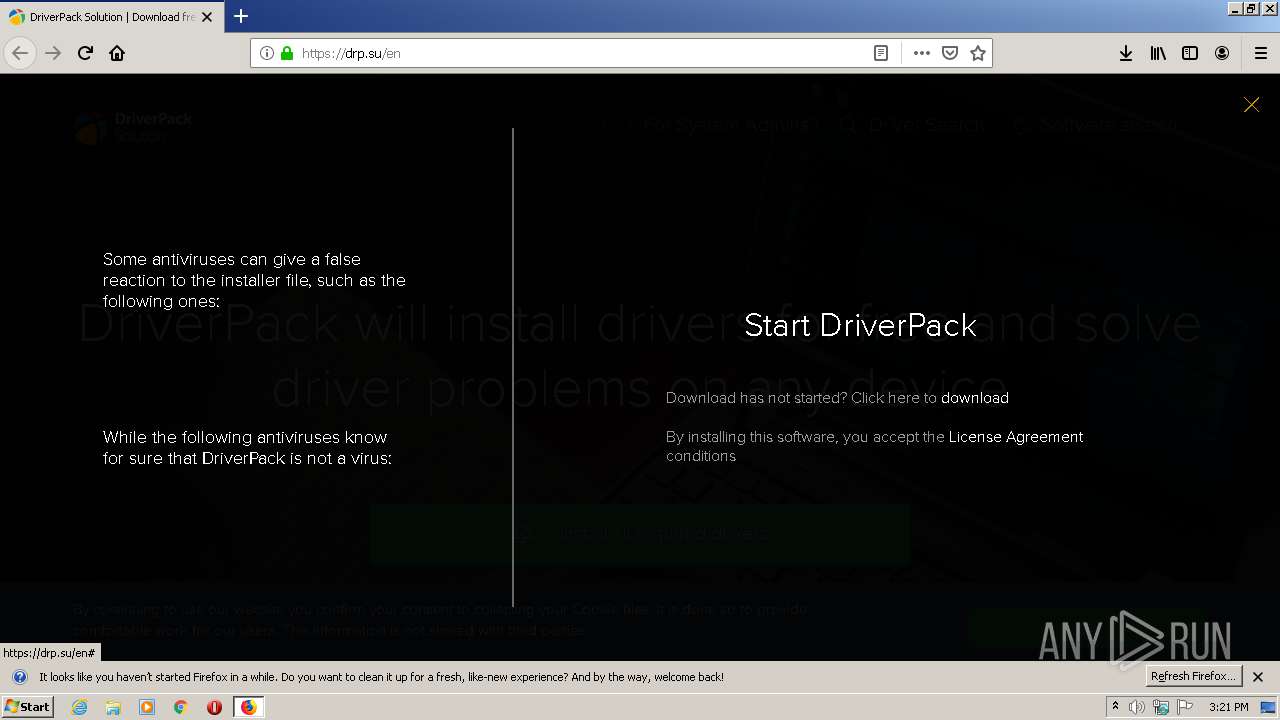Click the false reaction antivirus text
Screen dimensions: 1280x720
pos(254,280)
